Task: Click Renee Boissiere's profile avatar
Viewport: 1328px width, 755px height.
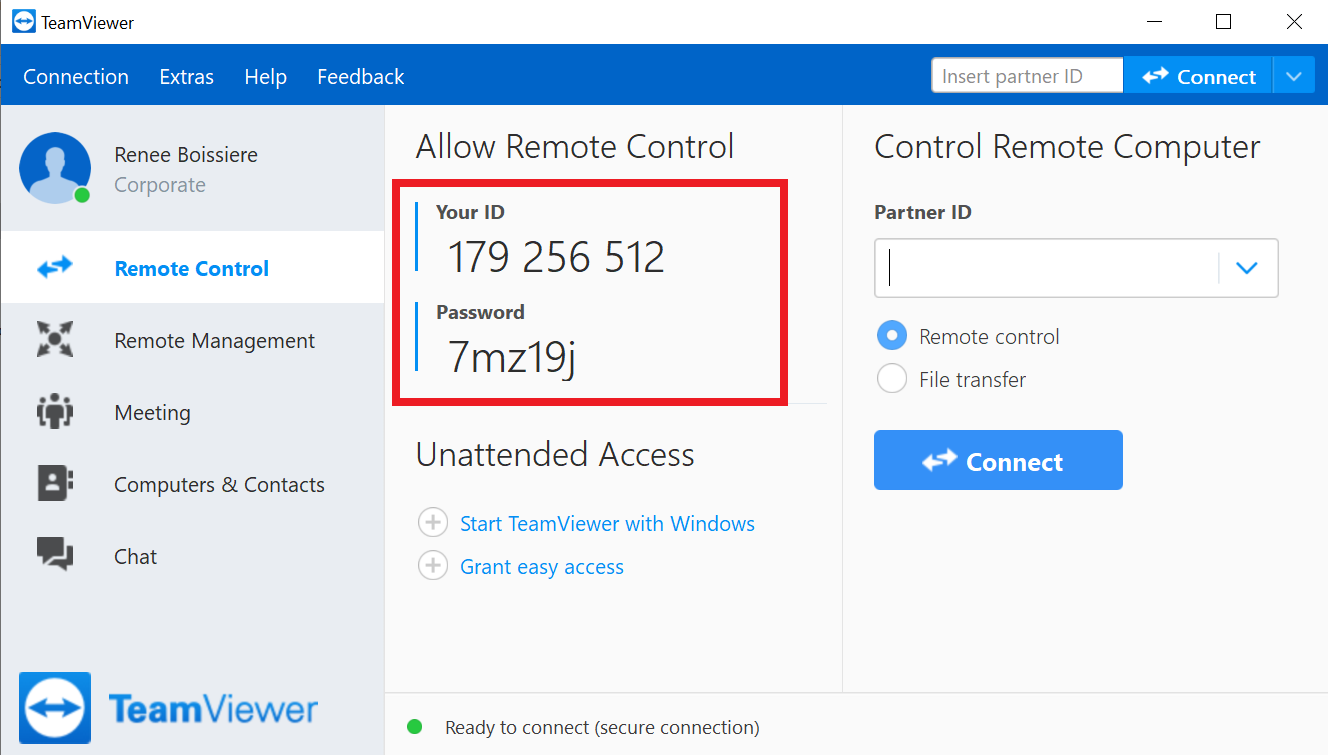Action: point(55,168)
